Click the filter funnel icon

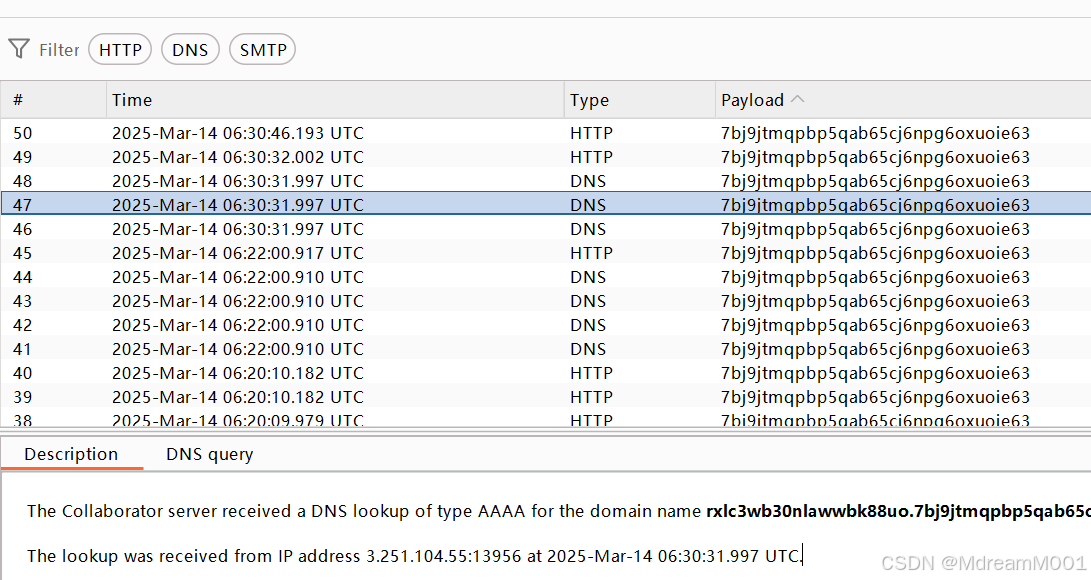point(18,48)
